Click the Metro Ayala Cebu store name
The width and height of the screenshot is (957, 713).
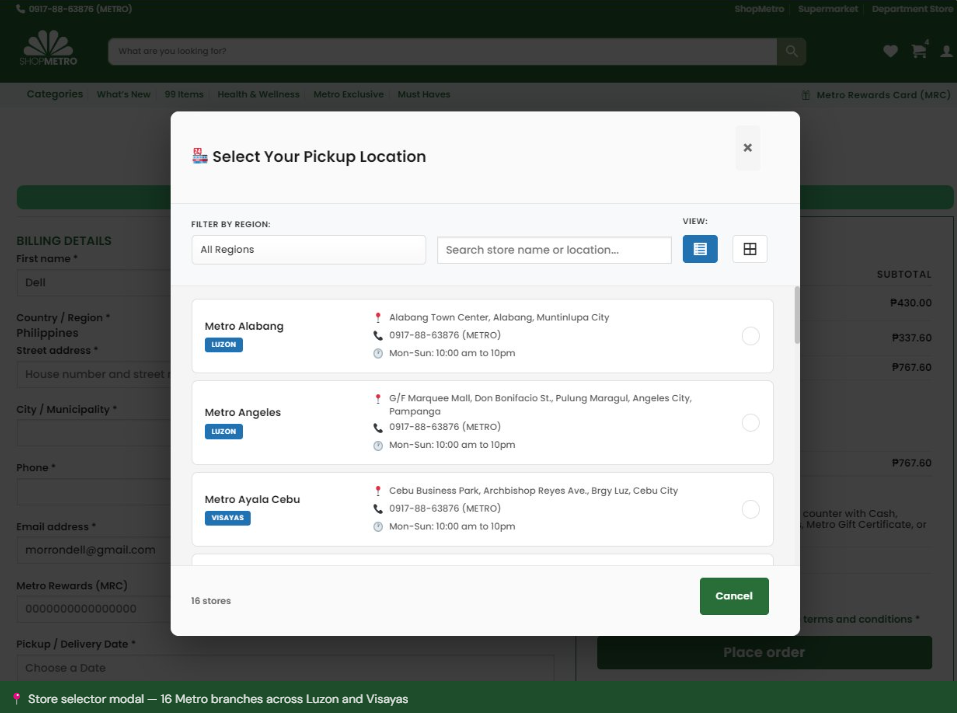click(252, 499)
